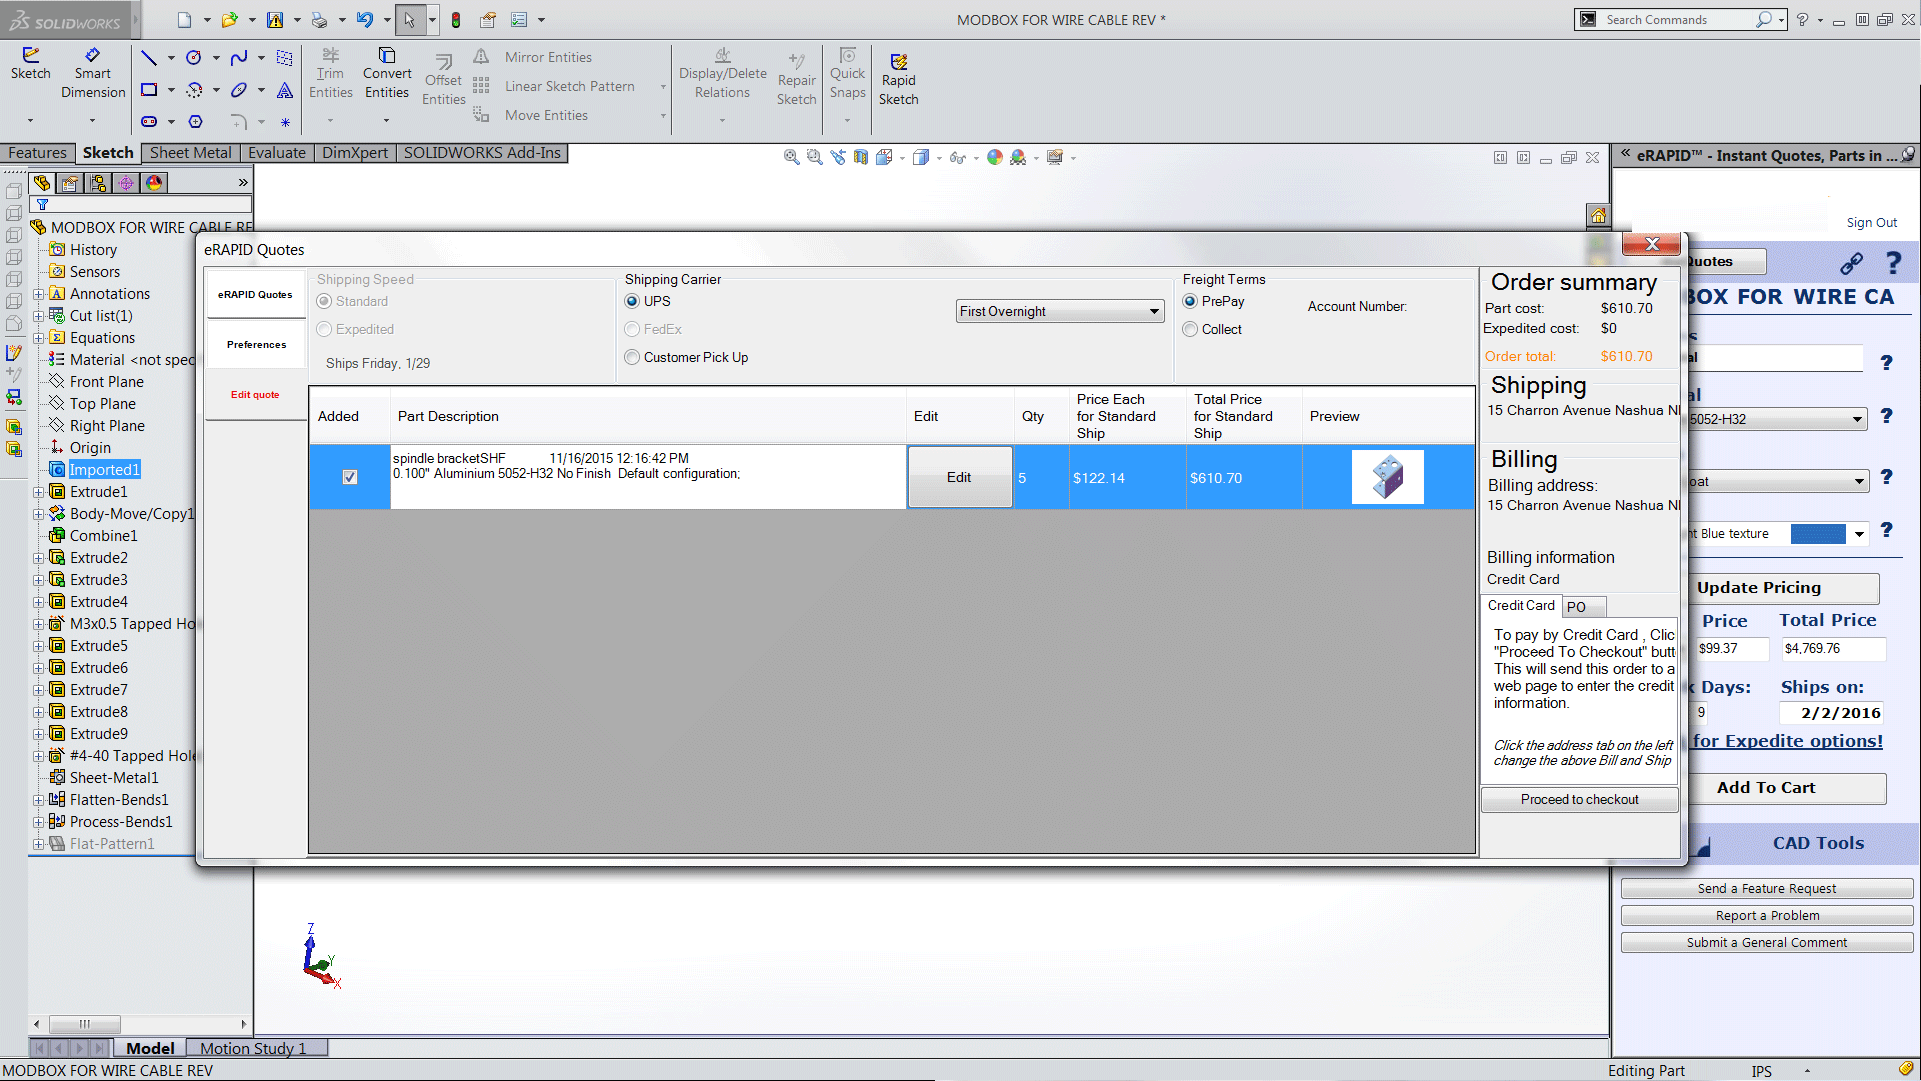Click Proceed to checkout
The width and height of the screenshot is (1921, 1081).
pos(1579,800)
